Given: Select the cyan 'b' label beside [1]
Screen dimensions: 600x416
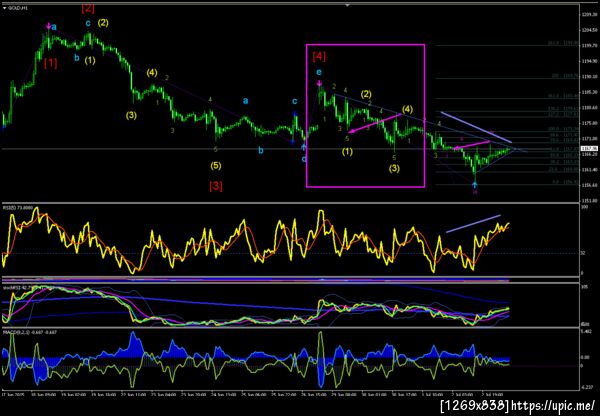Looking at the screenshot, I should (x=77, y=58).
